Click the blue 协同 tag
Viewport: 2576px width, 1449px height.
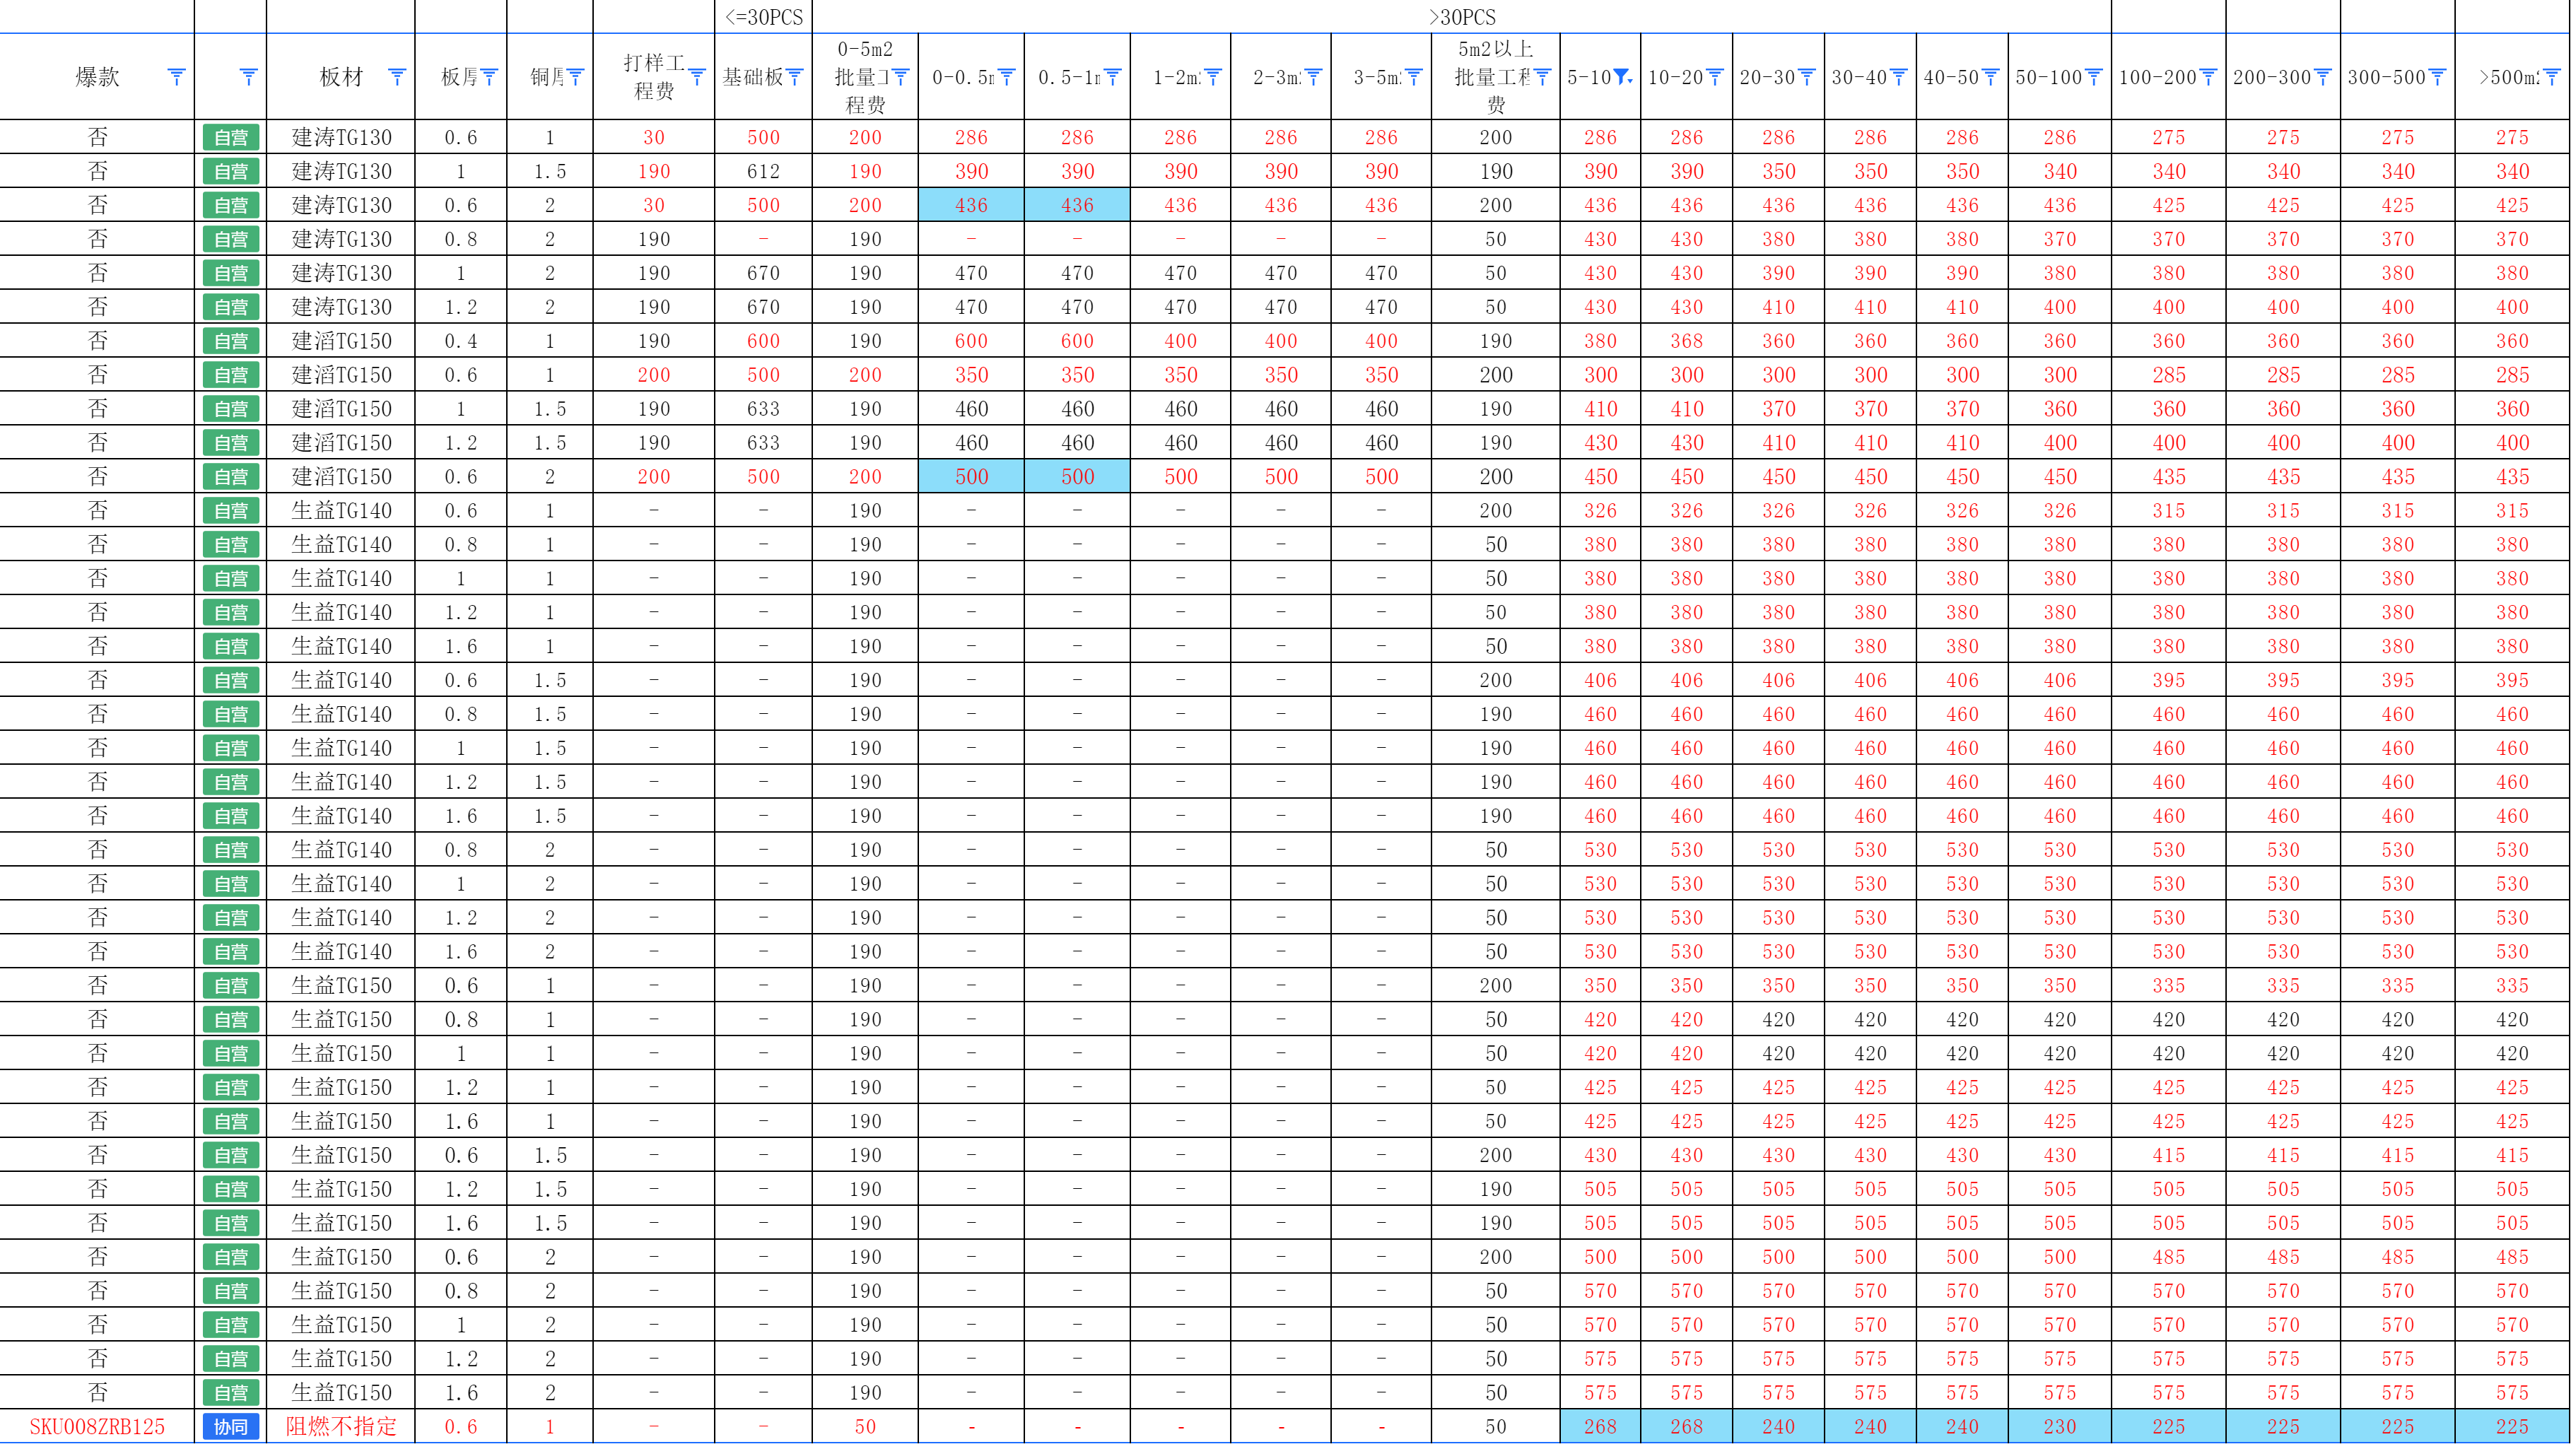(231, 1426)
